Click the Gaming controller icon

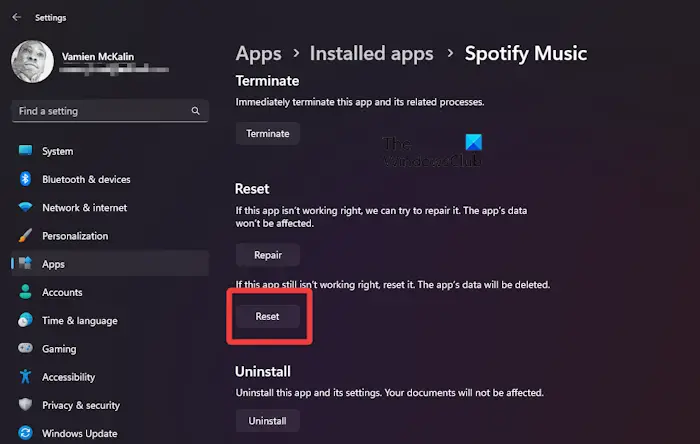[25, 348]
